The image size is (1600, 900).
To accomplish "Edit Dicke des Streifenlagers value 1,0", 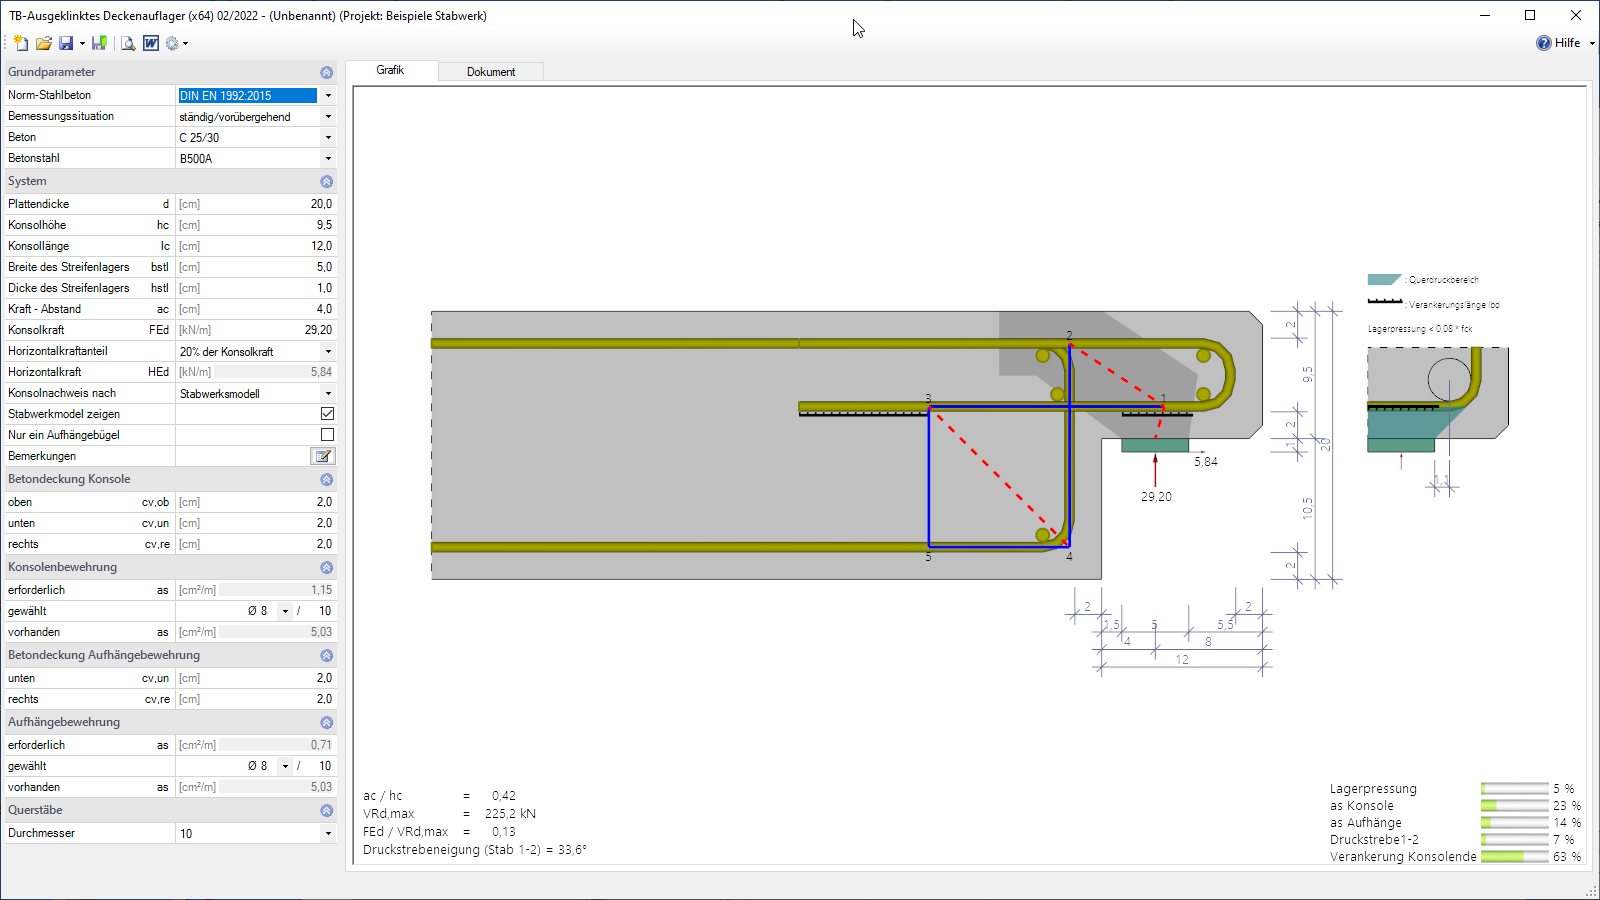I will pyautogui.click(x=276, y=288).
